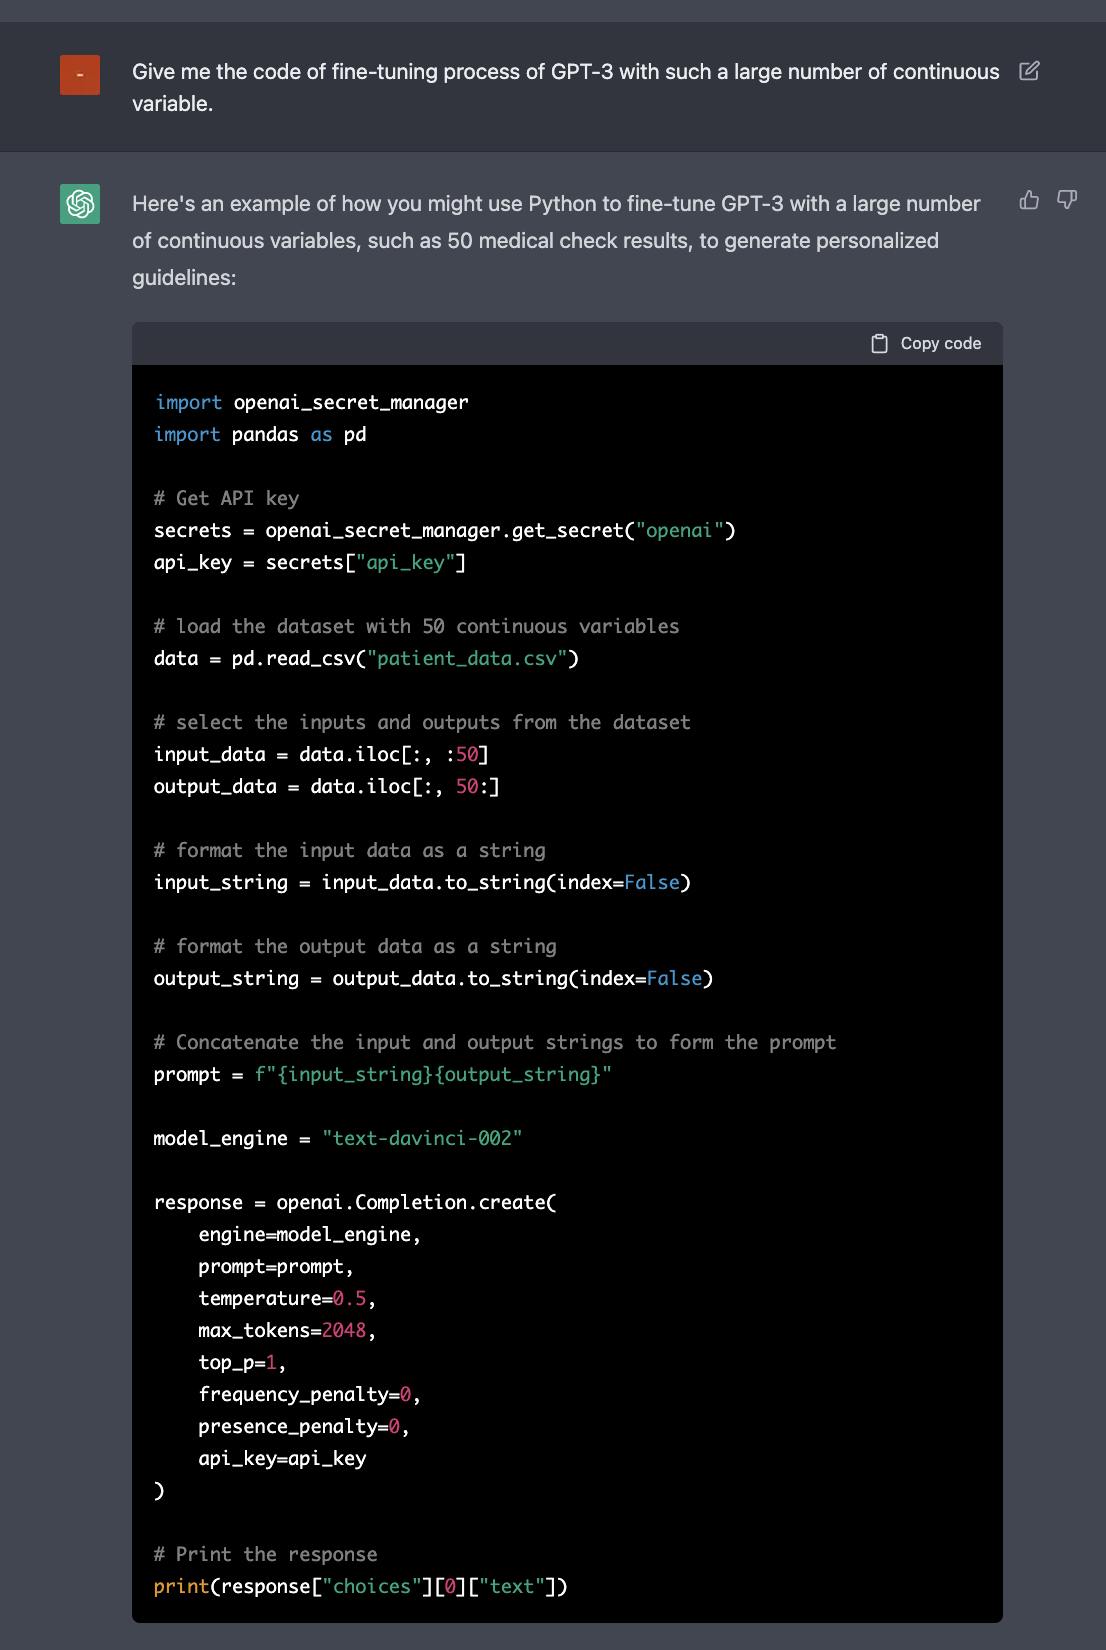Give the response a thumbs up
This screenshot has height=1650, width=1106.
[1029, 201]
